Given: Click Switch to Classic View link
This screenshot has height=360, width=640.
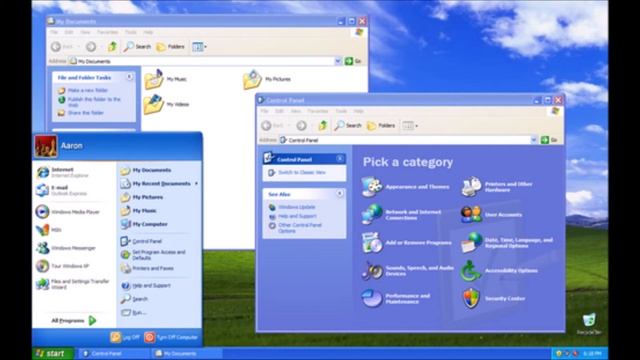Looking at the screenshot, I should pyautogui.click(x=302, y=172).
